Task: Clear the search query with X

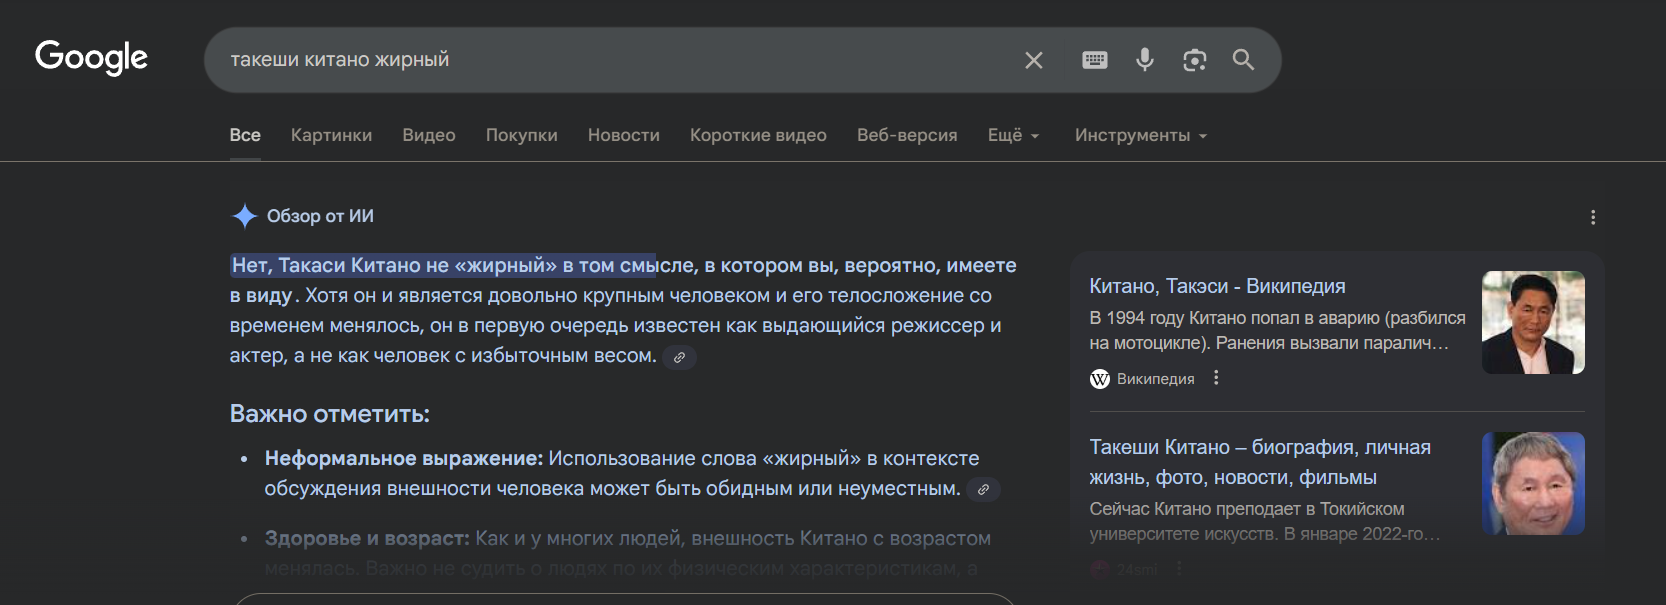Action: [1034, 61]
